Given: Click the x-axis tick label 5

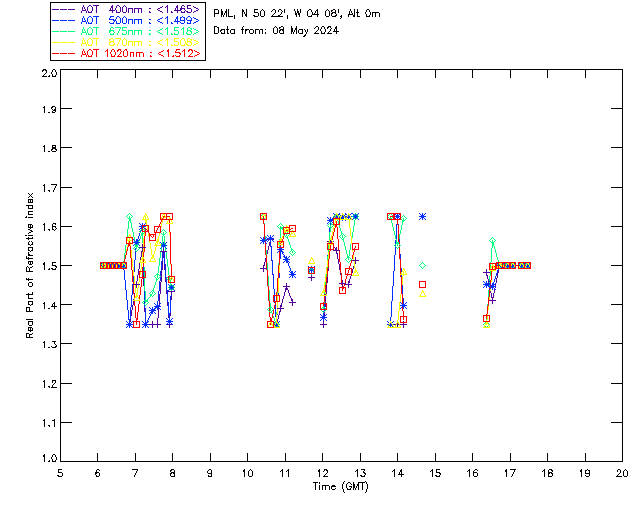Looking at the screenshot, I should pos(60,473).
